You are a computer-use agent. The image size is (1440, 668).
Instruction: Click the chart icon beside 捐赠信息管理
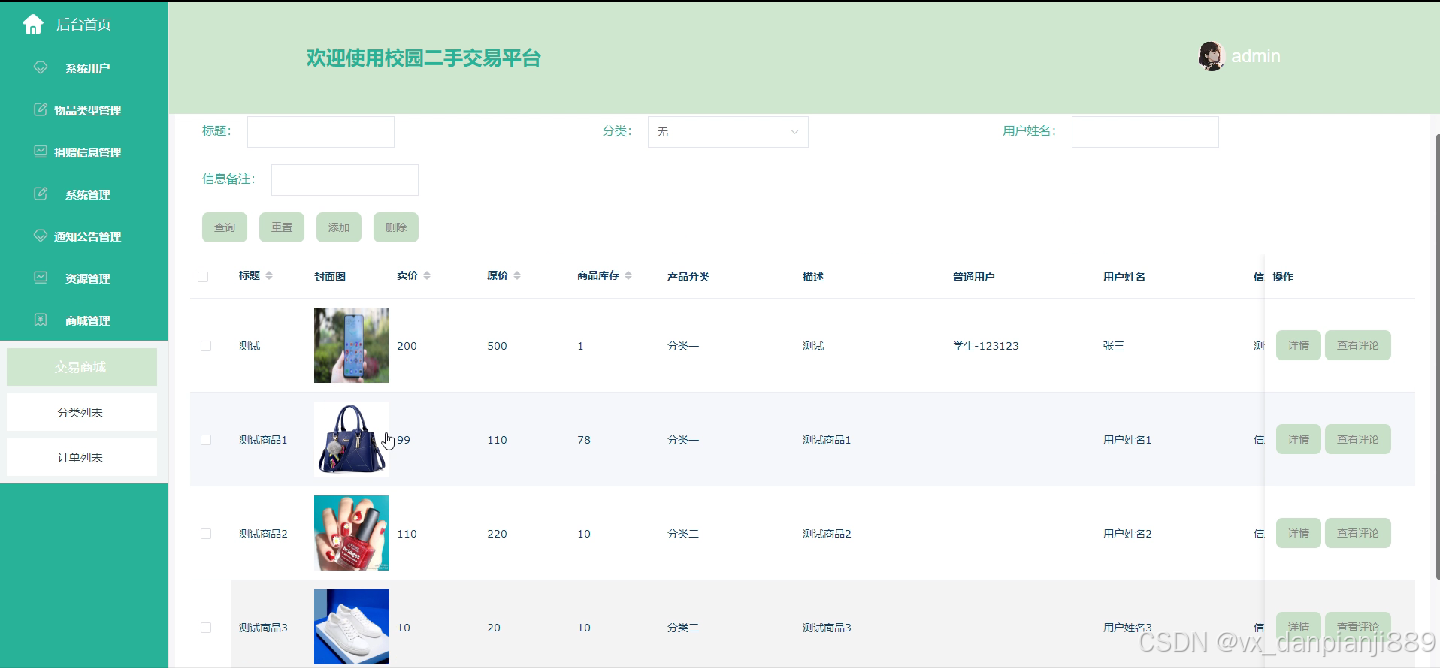[41, 151]
